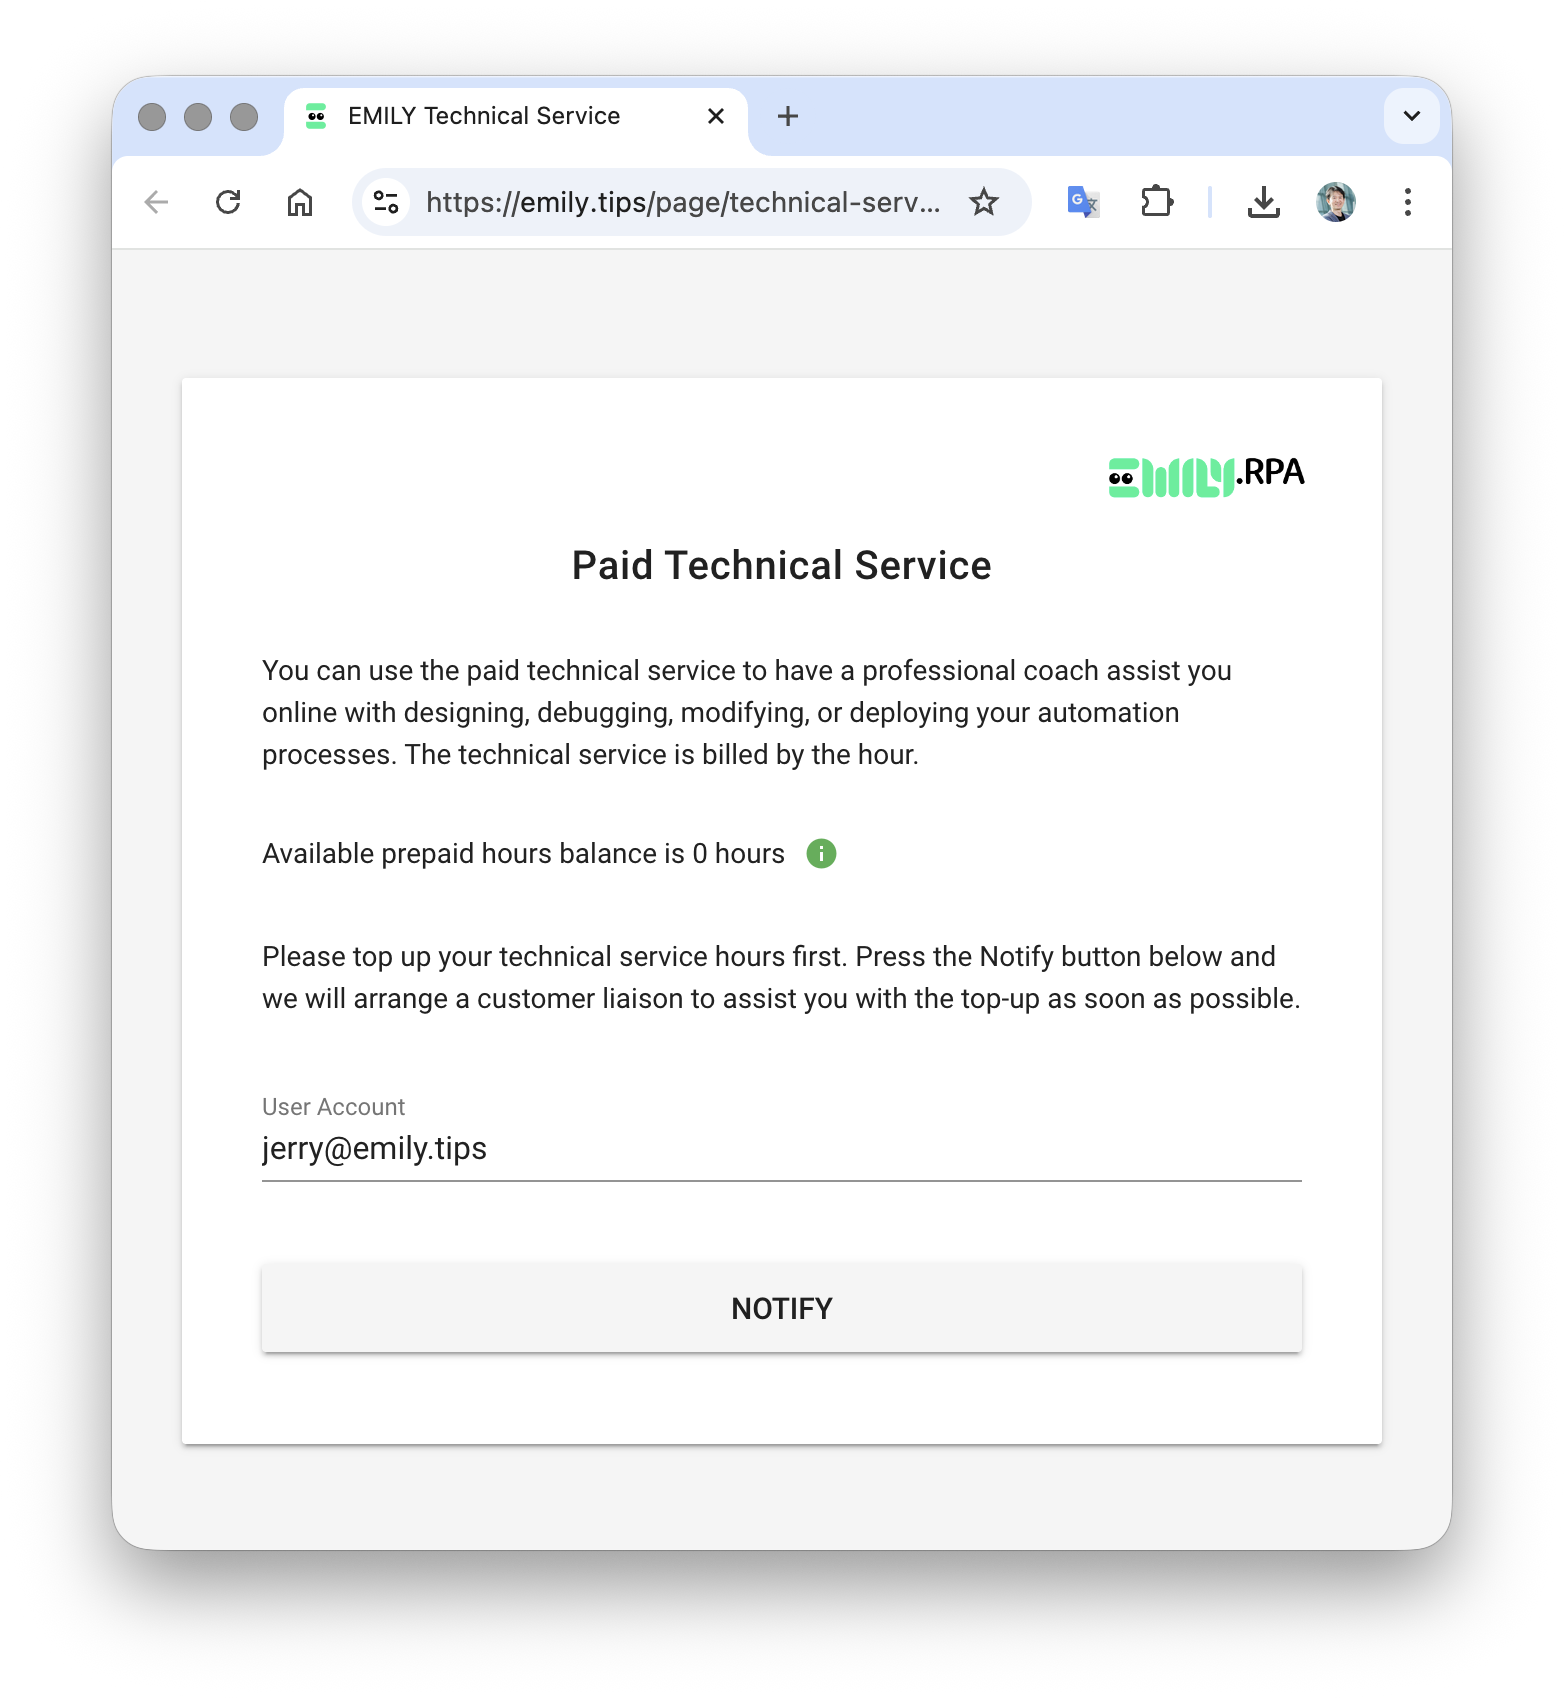Reload the current page
This screenshot has width=1564, height=1698.
tap(228, 202)
